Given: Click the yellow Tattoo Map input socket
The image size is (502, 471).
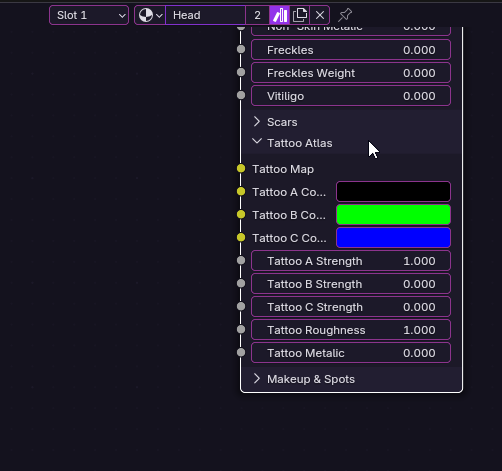Looking at the screenshot, I should coord(241,169).
